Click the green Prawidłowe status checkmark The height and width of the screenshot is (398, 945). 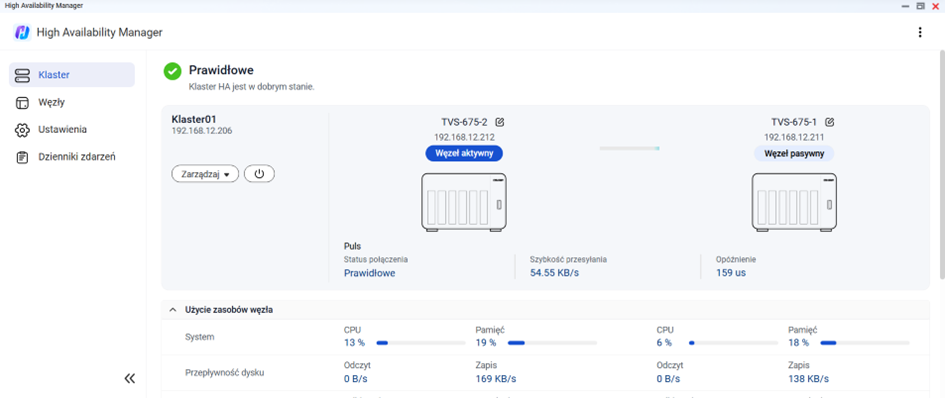(x=172, y=71)
